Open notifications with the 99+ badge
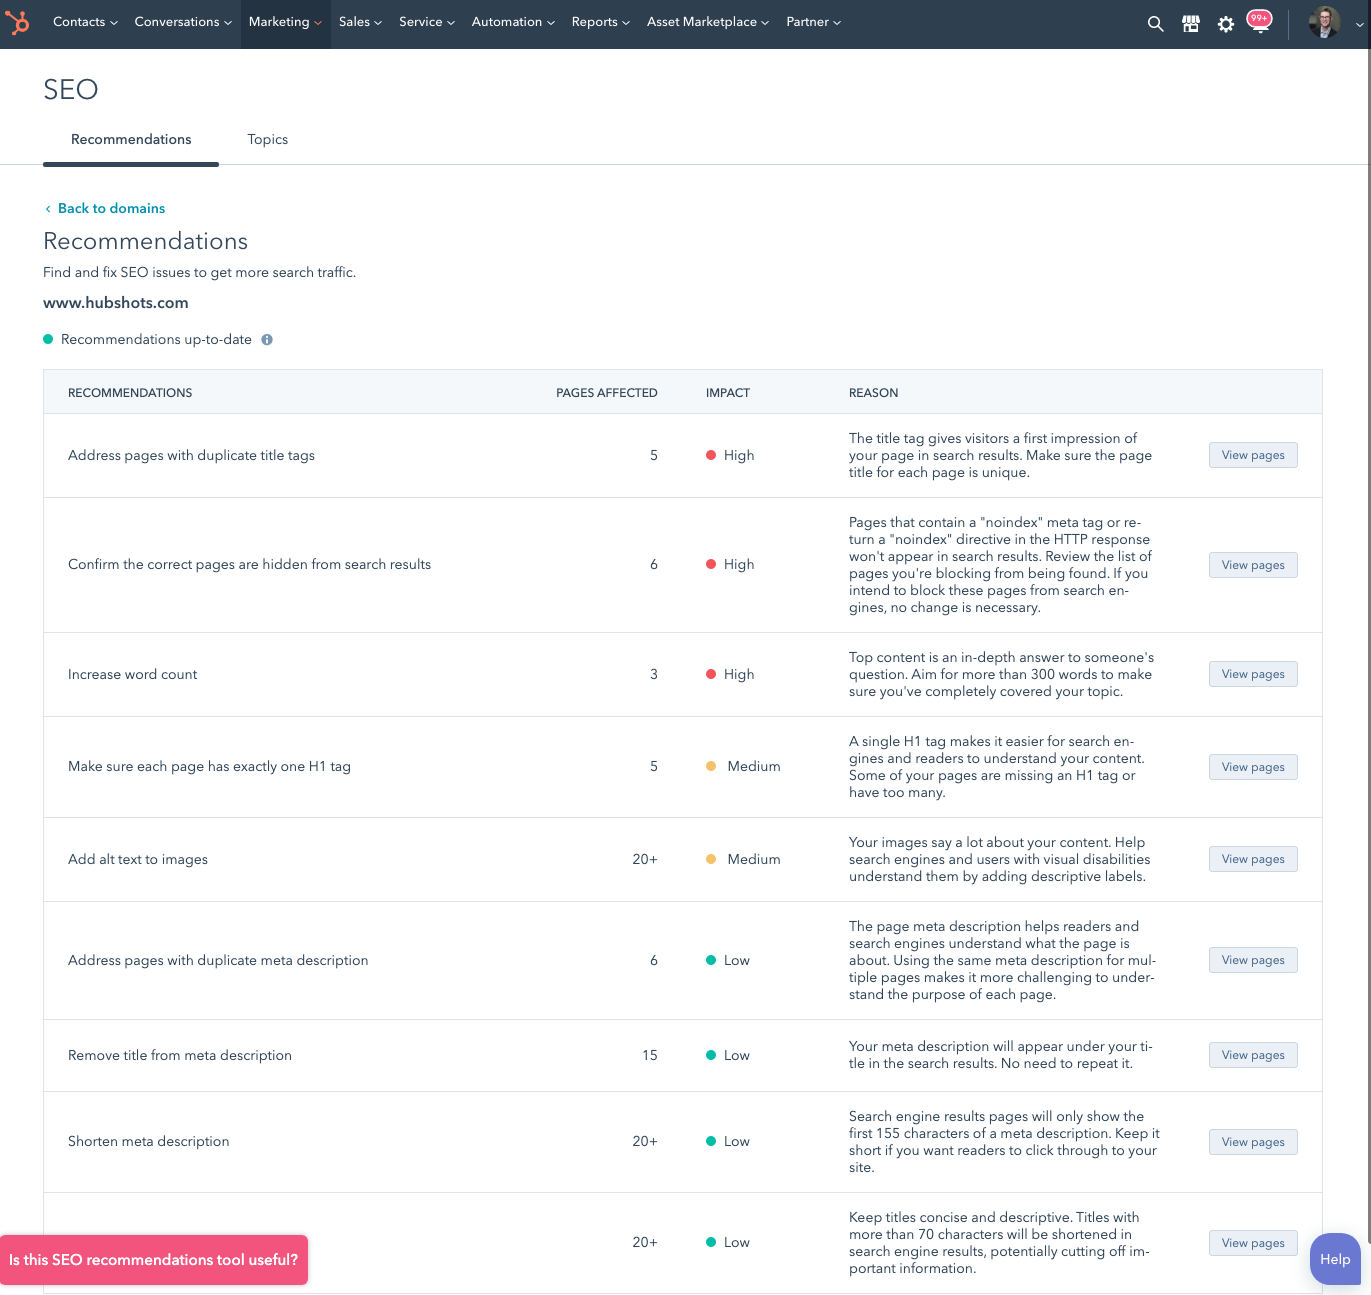Viewport: 1371px width, 1295px height. [x=1259, y=23]
